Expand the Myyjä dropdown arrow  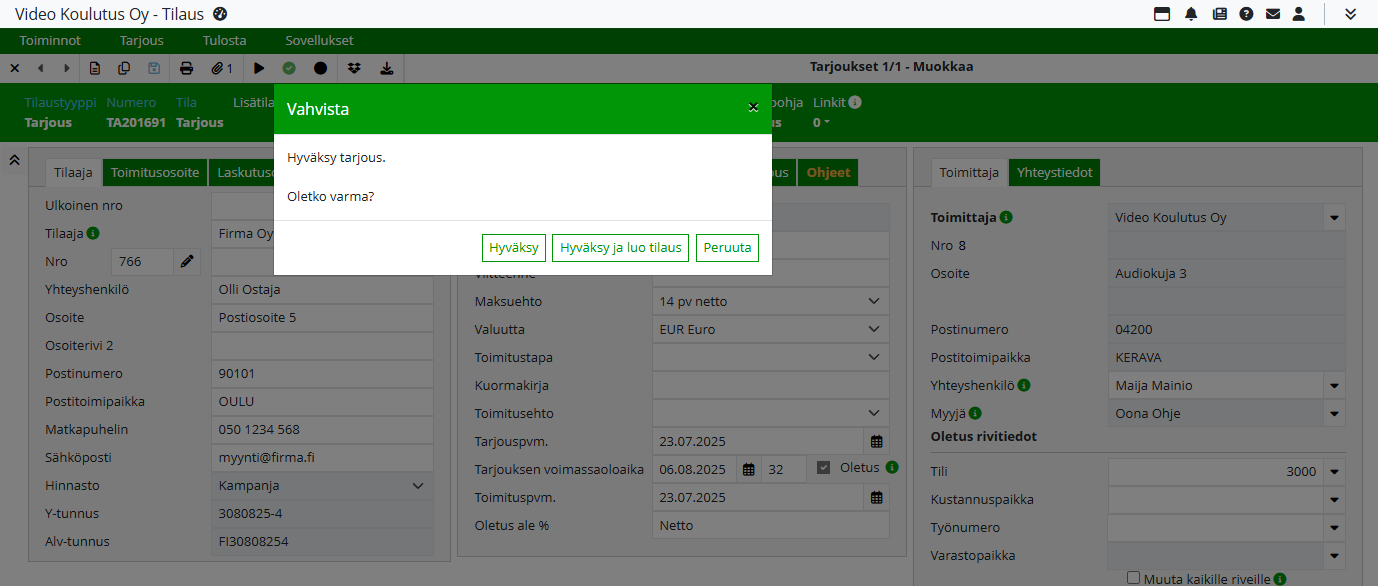tap(1334, 414)
